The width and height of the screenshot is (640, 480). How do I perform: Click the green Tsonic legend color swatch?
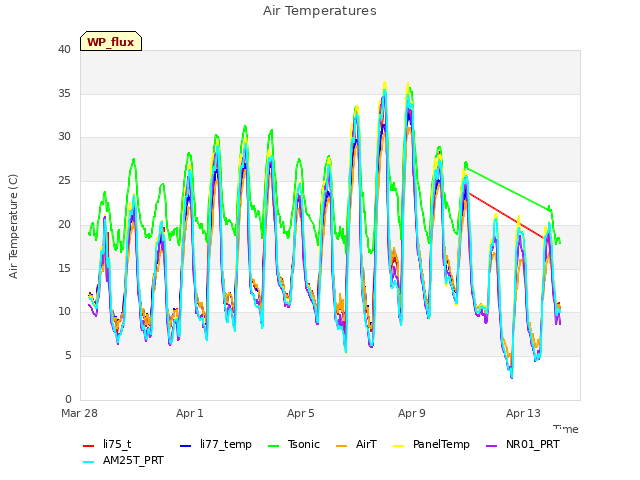pos(273,446)
